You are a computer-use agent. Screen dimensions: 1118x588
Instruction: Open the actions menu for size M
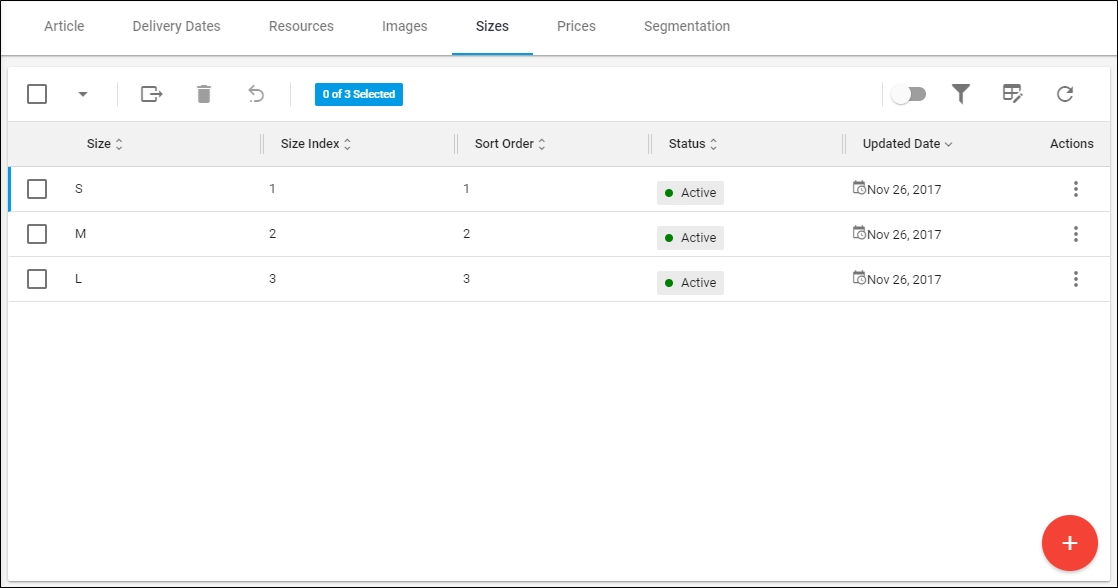1075,234
